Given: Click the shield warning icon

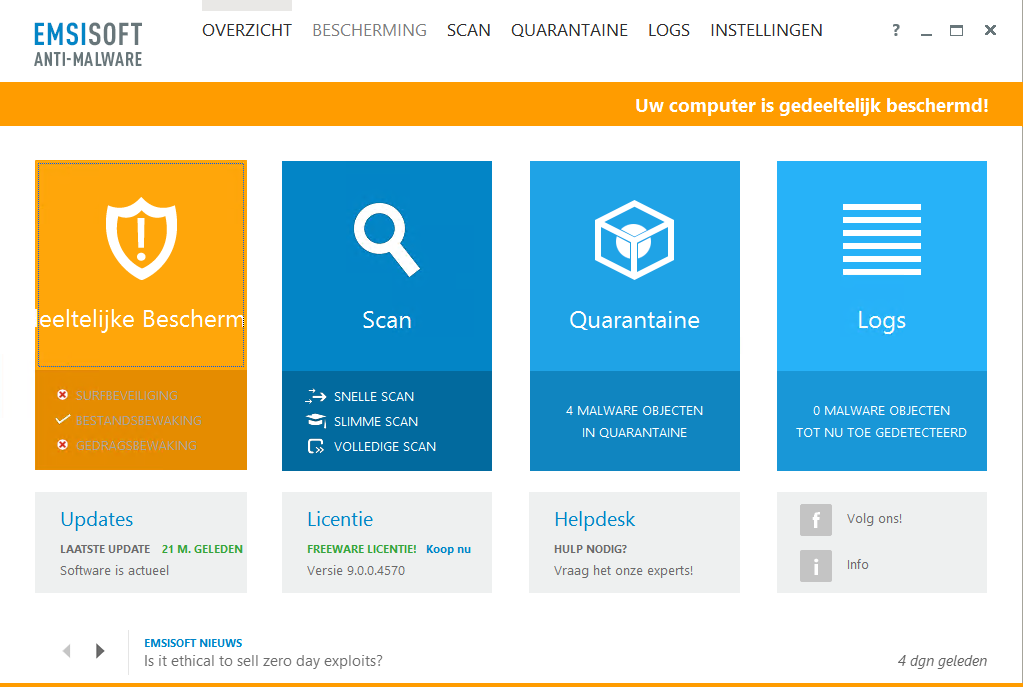Looking at the screenshot, I should tap(141, 238).
